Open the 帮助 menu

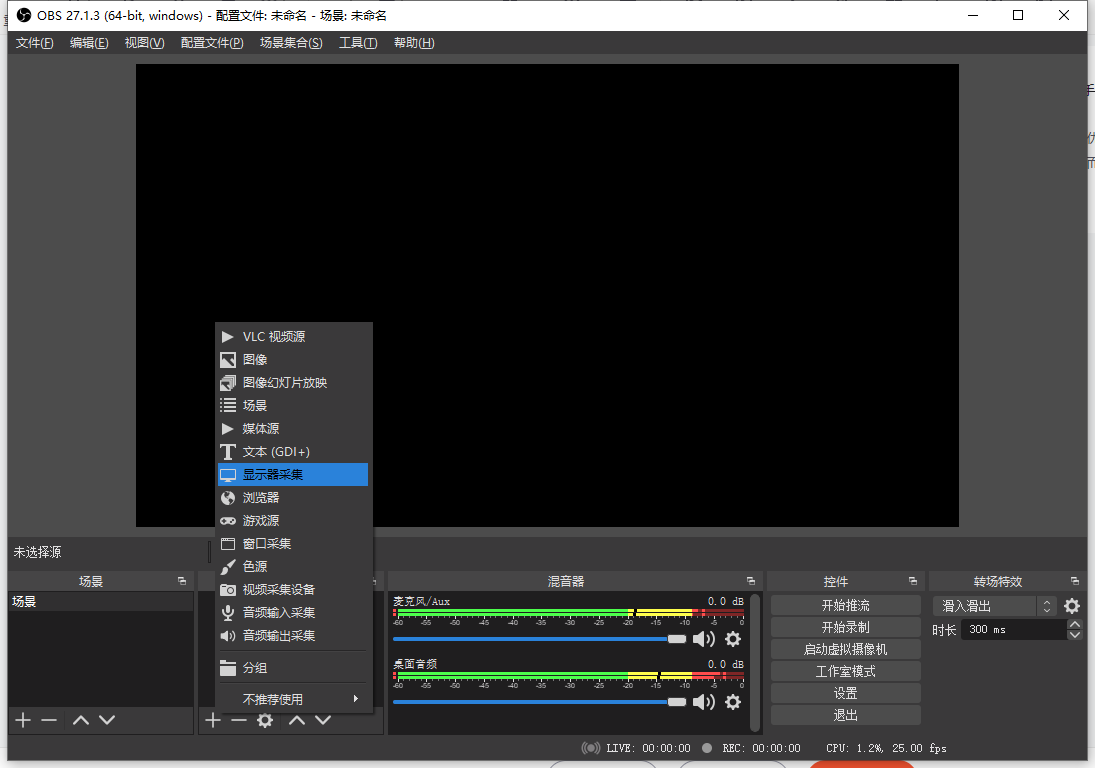(x=413, y=42)
